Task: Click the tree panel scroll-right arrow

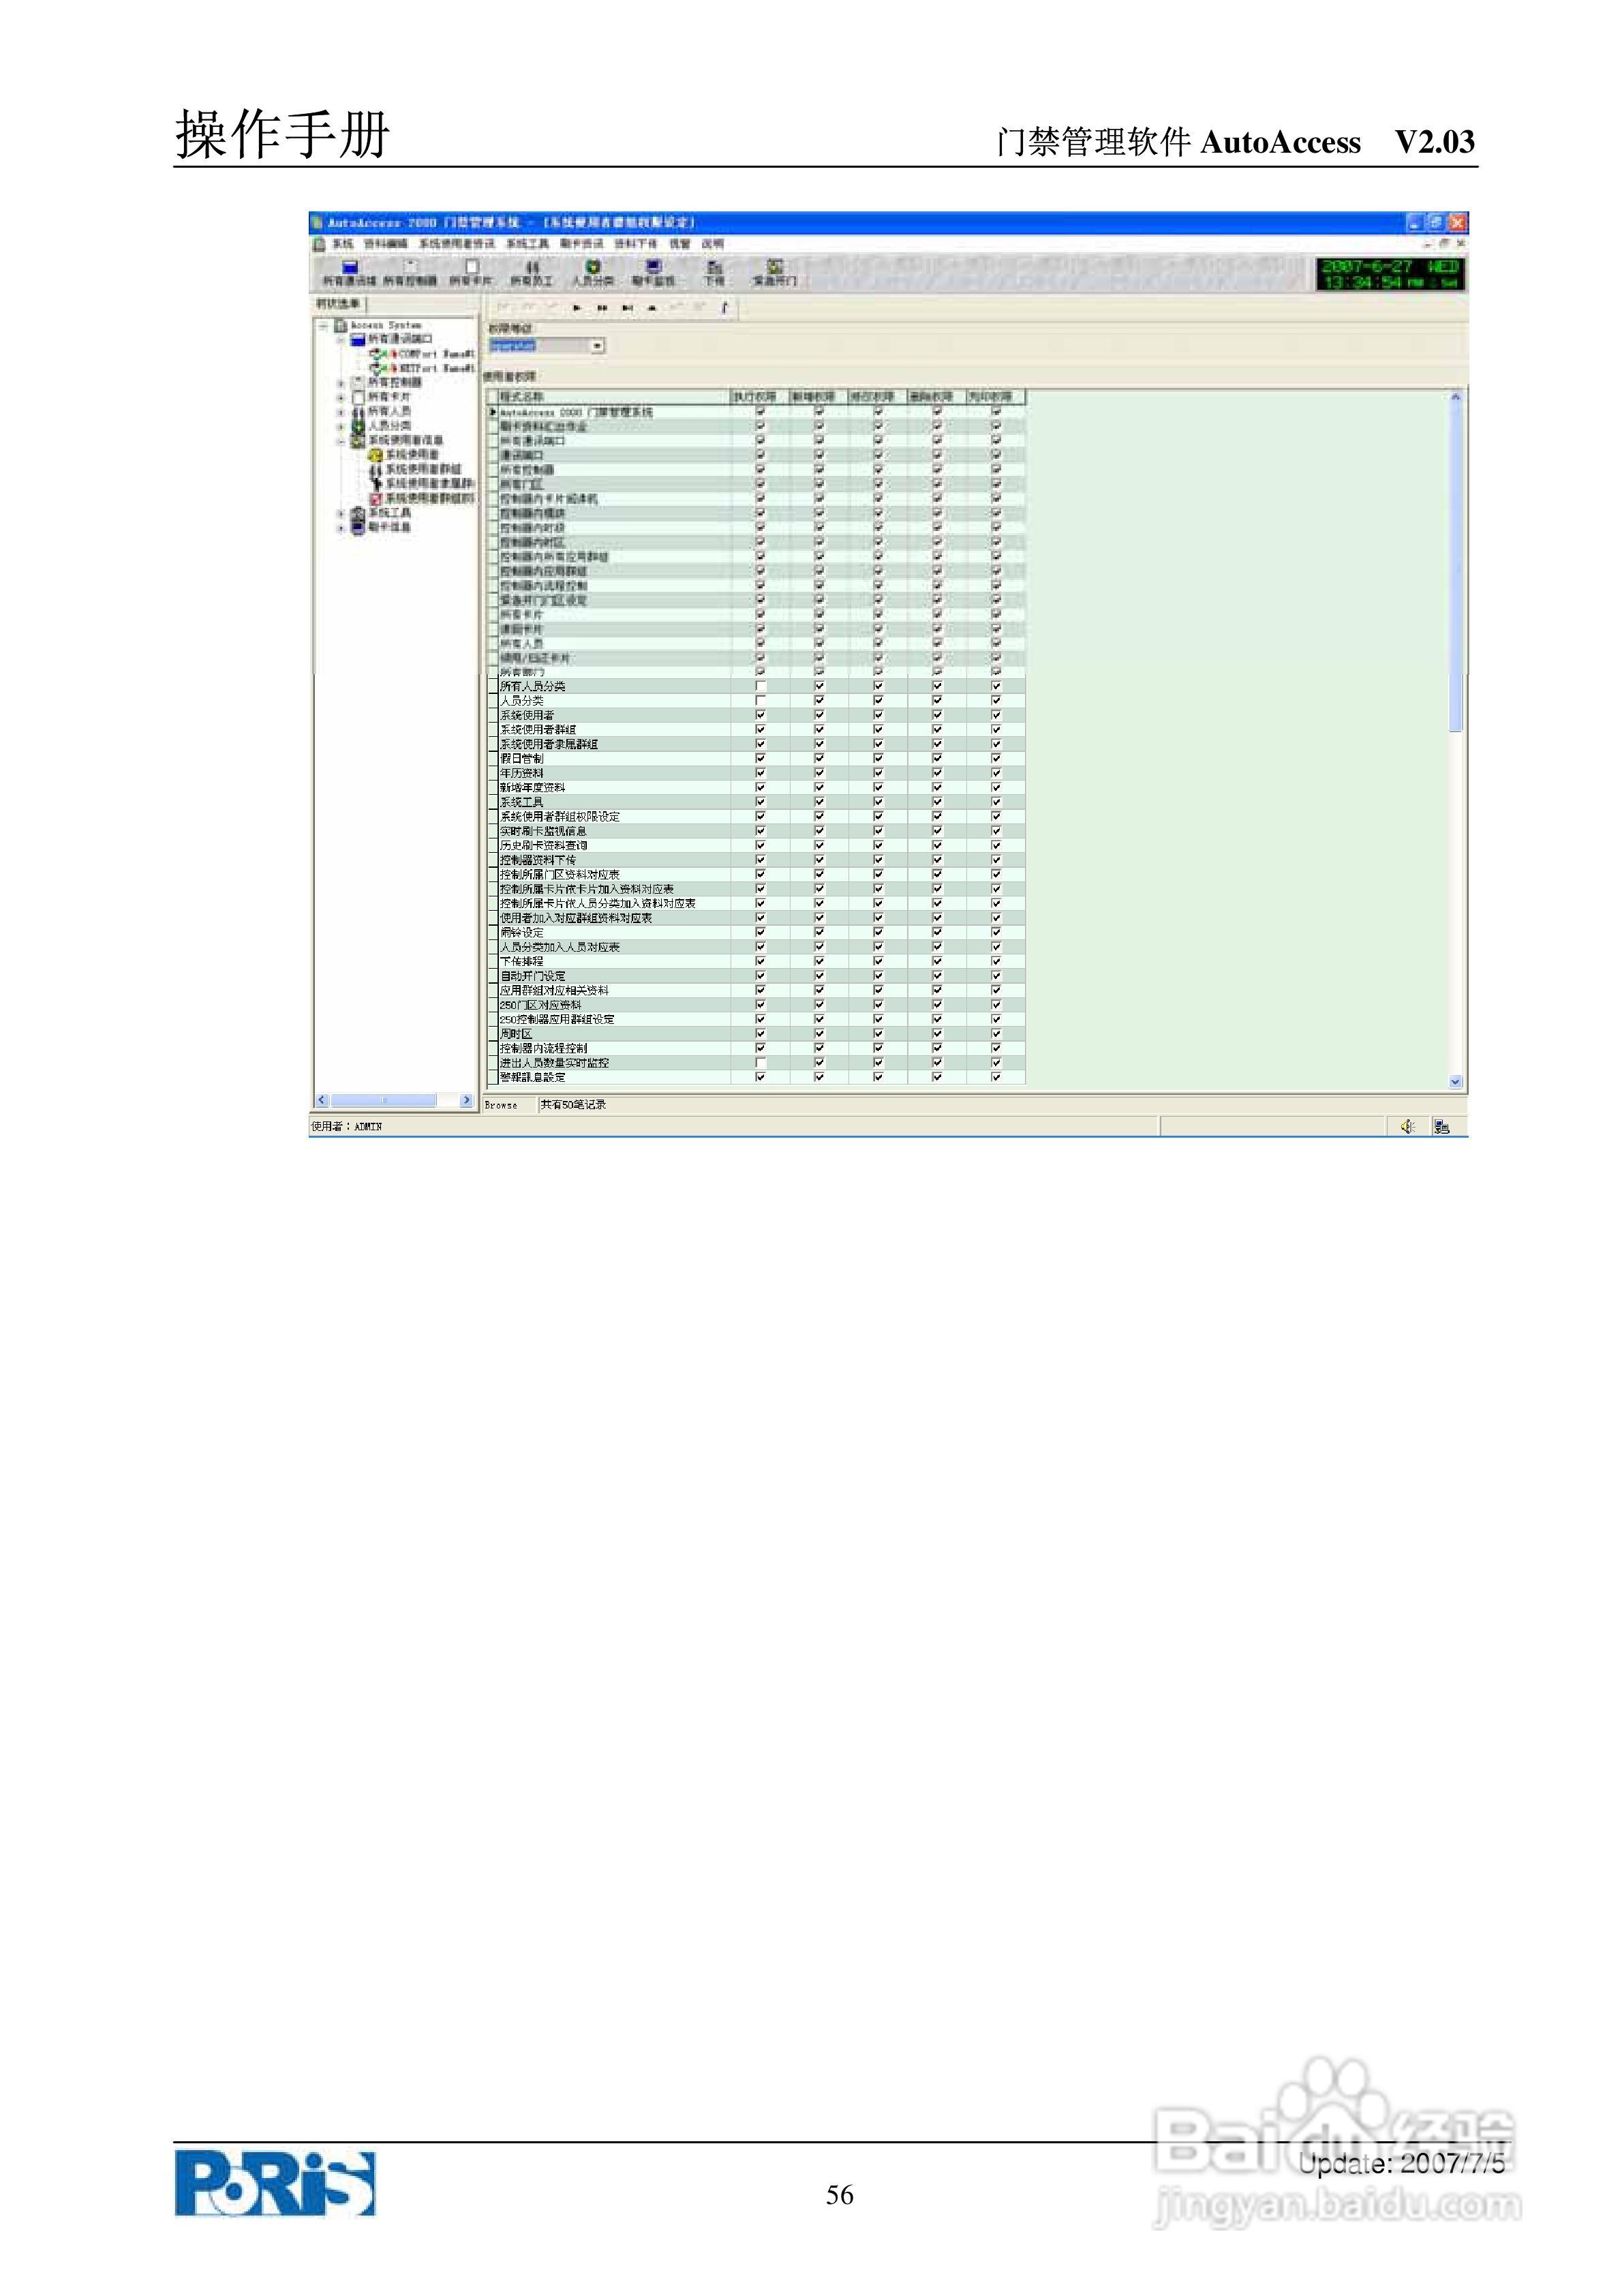Action: (x=466, y=1100)
